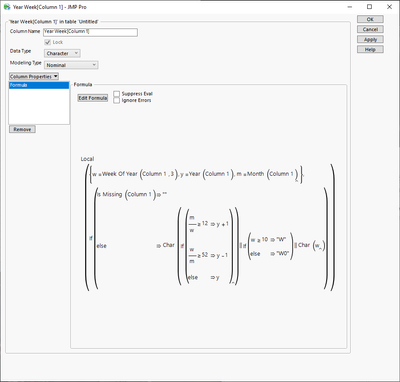The height and width of the screenshot is (382, 400).
Task: Expand the Column Properties menu
Action: [x=34, y=77]
